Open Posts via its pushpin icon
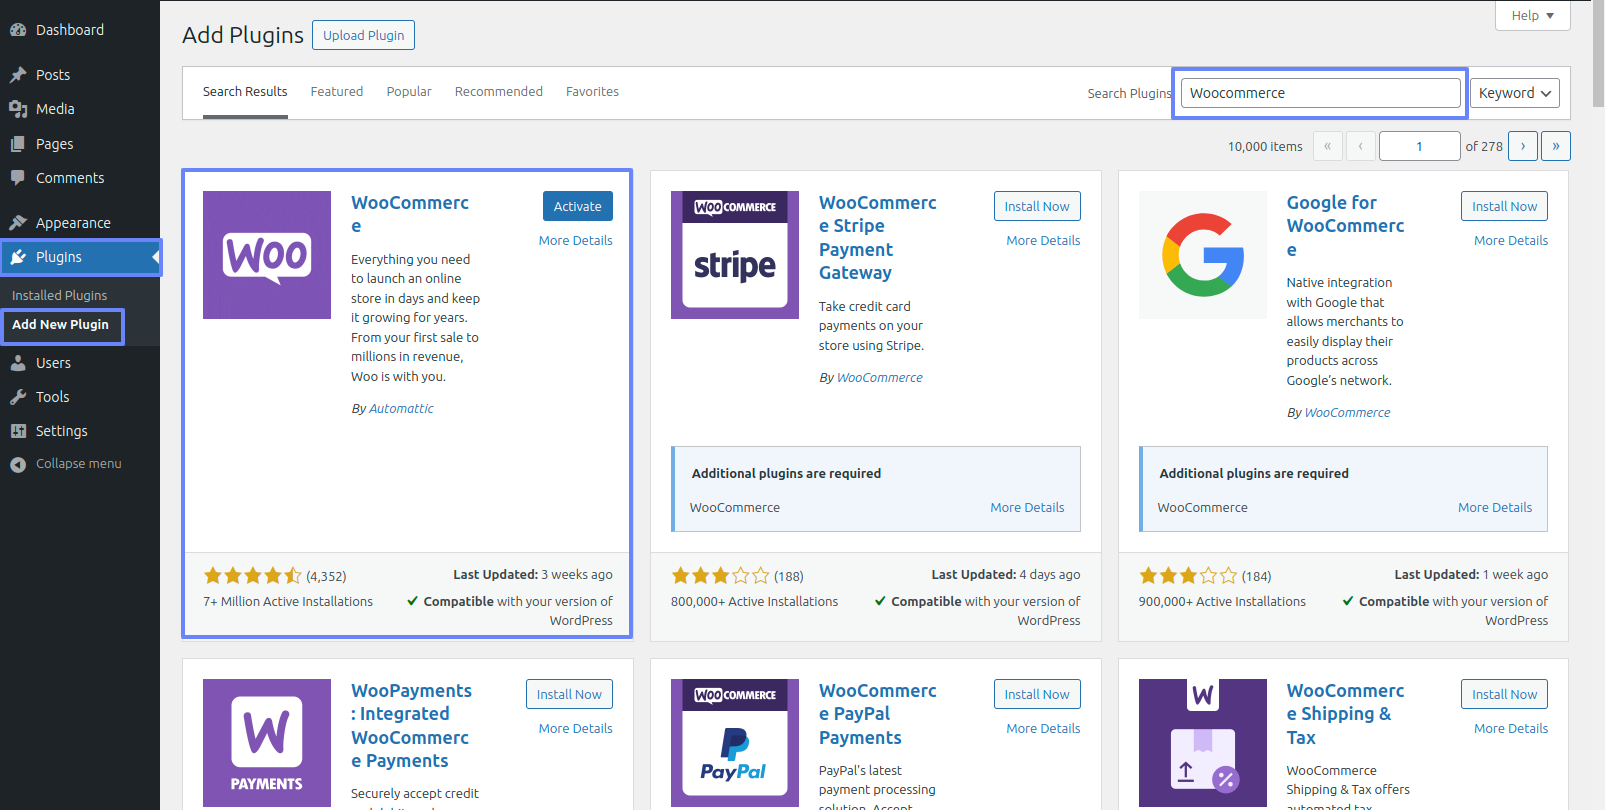The height and width of the screenshot is (810, 1605). click(18, 75)
